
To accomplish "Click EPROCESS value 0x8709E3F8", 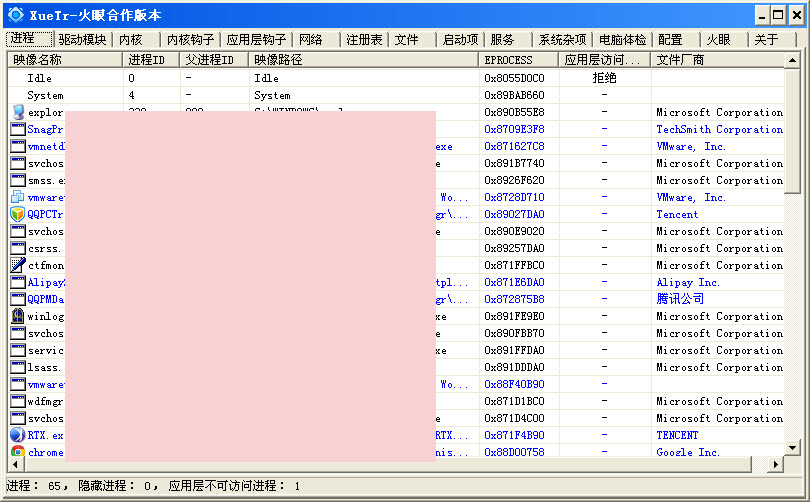I will click(515, 129).
